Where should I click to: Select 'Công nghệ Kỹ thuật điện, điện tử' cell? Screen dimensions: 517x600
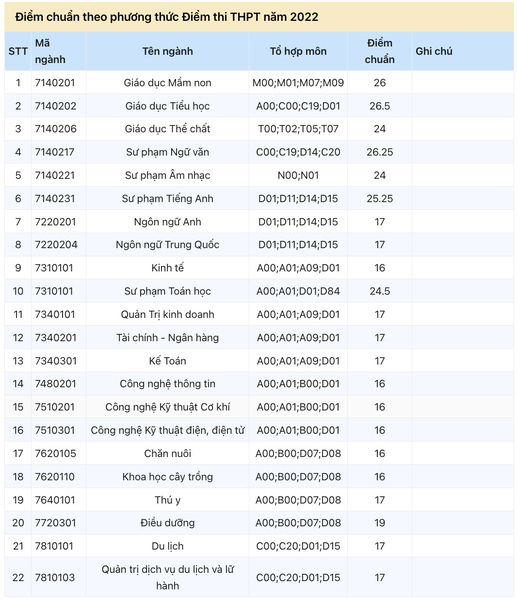tap(168, 430)
